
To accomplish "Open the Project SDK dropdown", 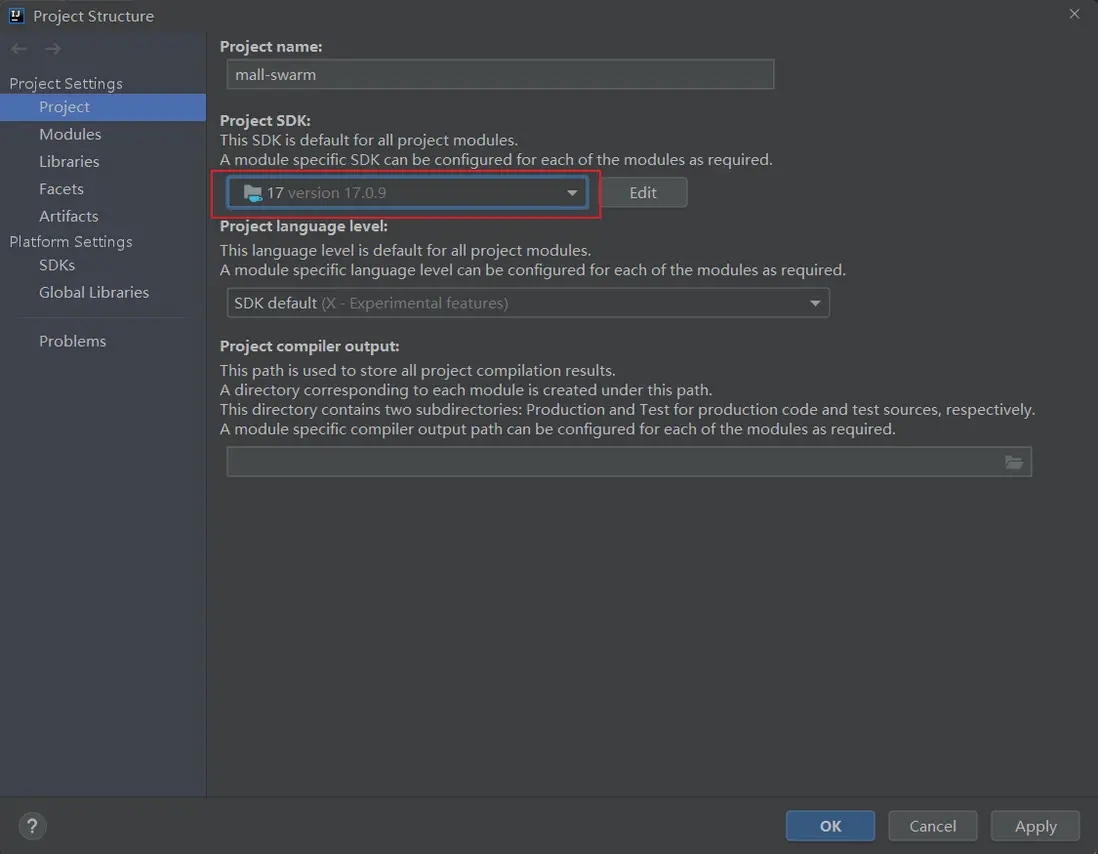I will (x=573, y=193).
